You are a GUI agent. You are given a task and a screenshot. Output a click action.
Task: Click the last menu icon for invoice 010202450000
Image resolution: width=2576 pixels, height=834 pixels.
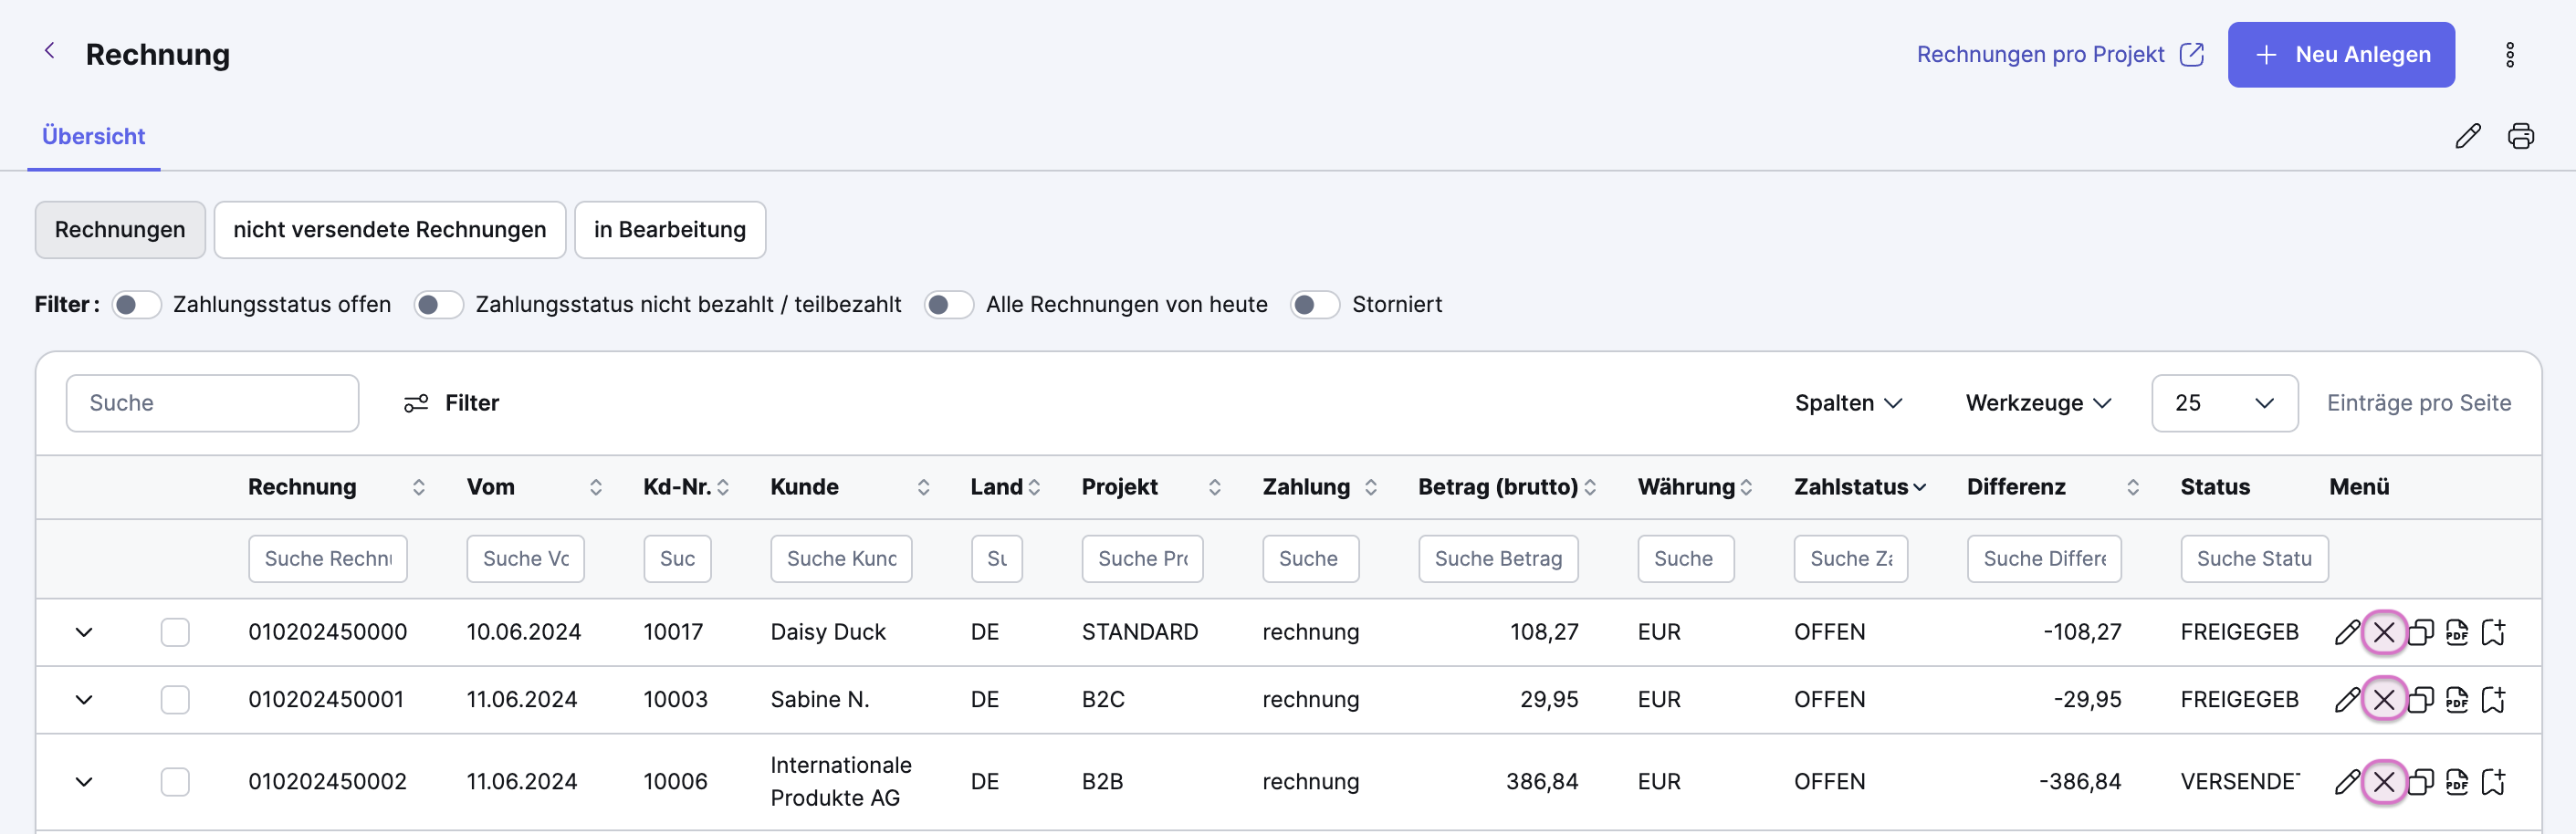tap(2492, 632)
